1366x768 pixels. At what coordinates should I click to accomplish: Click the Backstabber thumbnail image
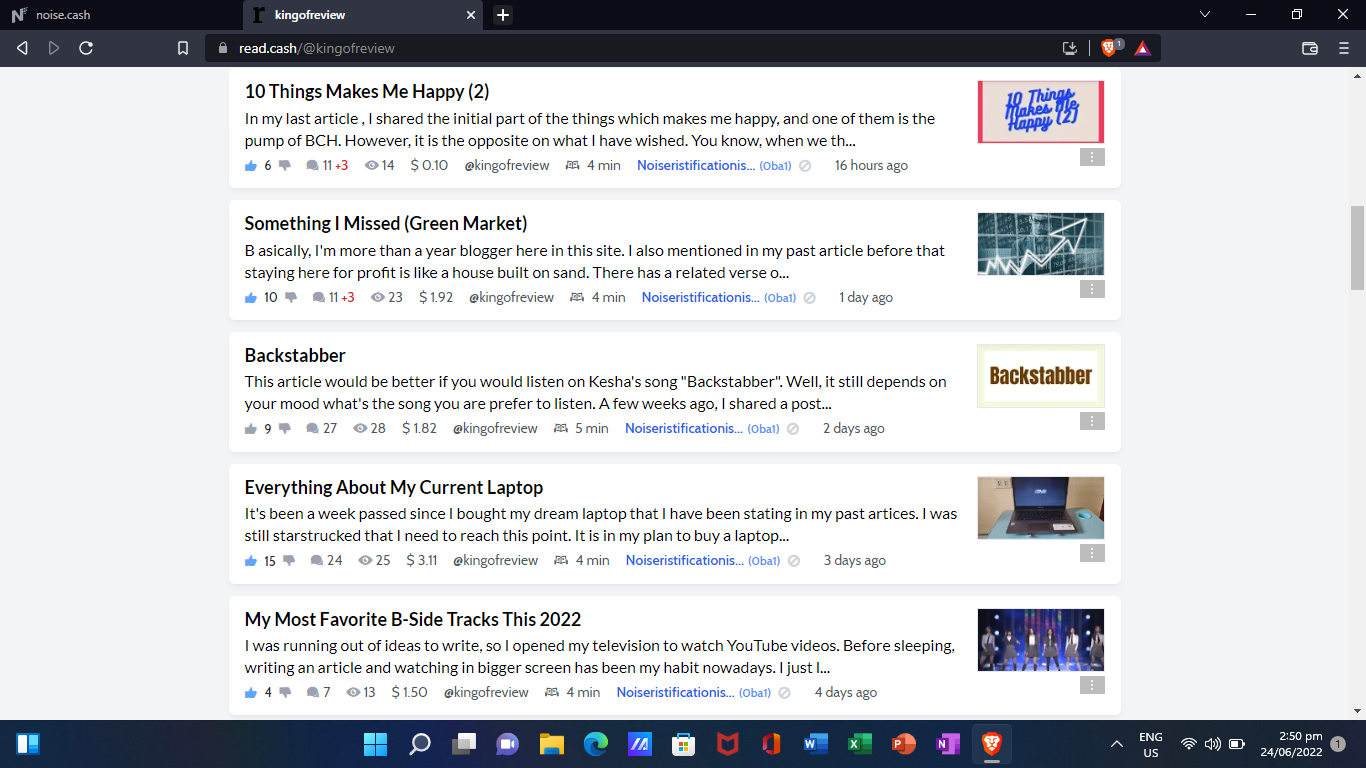click(x=1041, y=376)
